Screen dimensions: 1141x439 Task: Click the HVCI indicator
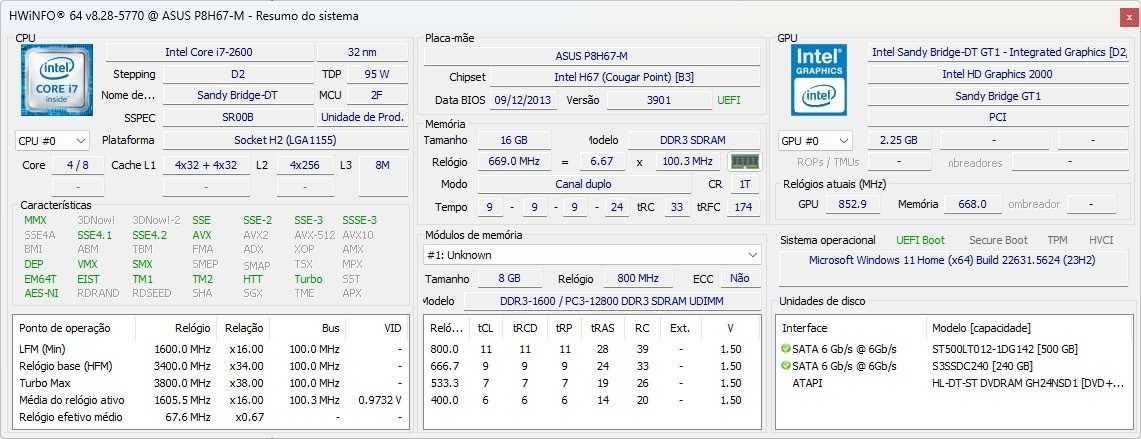click(1101, 240)
